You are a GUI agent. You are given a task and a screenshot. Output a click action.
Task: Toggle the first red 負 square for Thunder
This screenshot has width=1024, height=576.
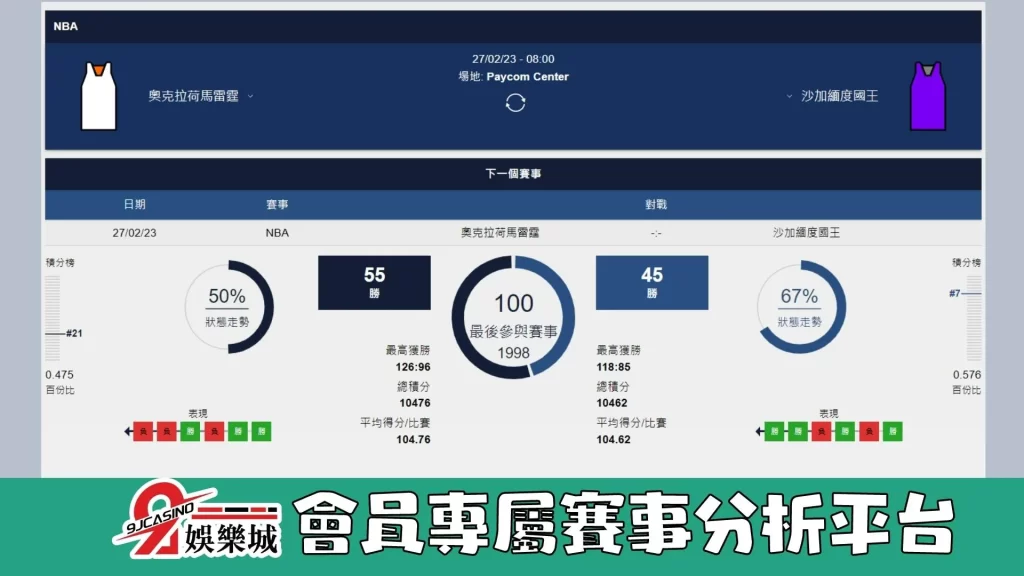142,432
